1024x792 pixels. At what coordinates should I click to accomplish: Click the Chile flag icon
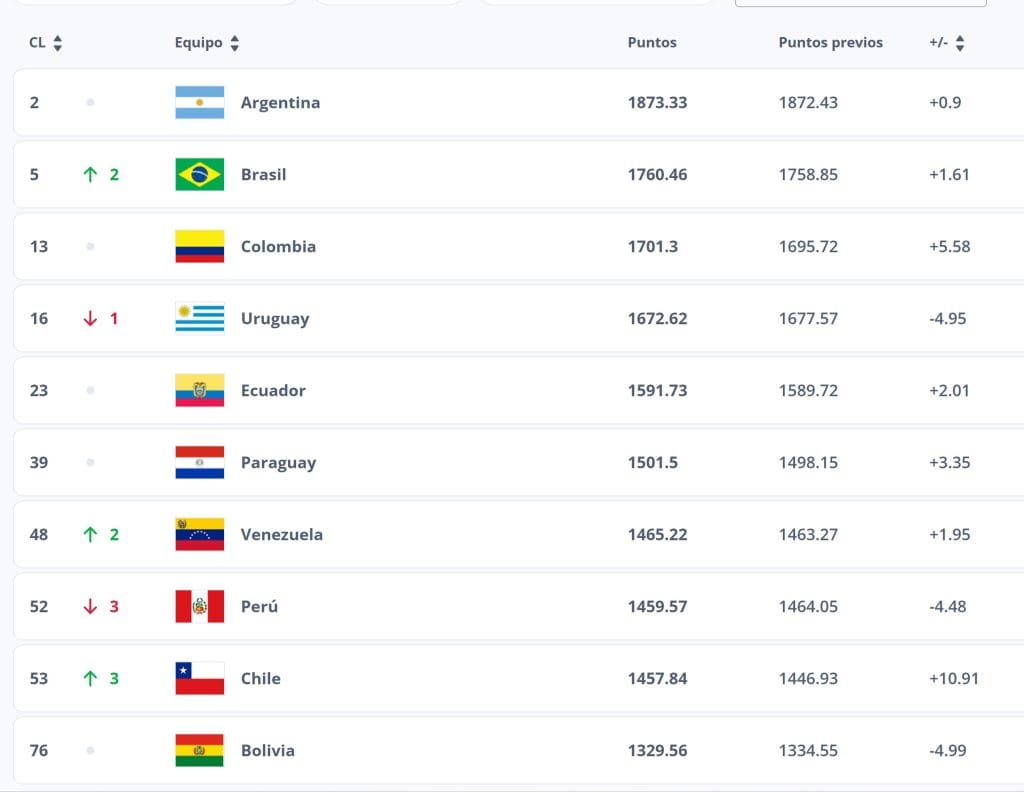tap(199, 678)
